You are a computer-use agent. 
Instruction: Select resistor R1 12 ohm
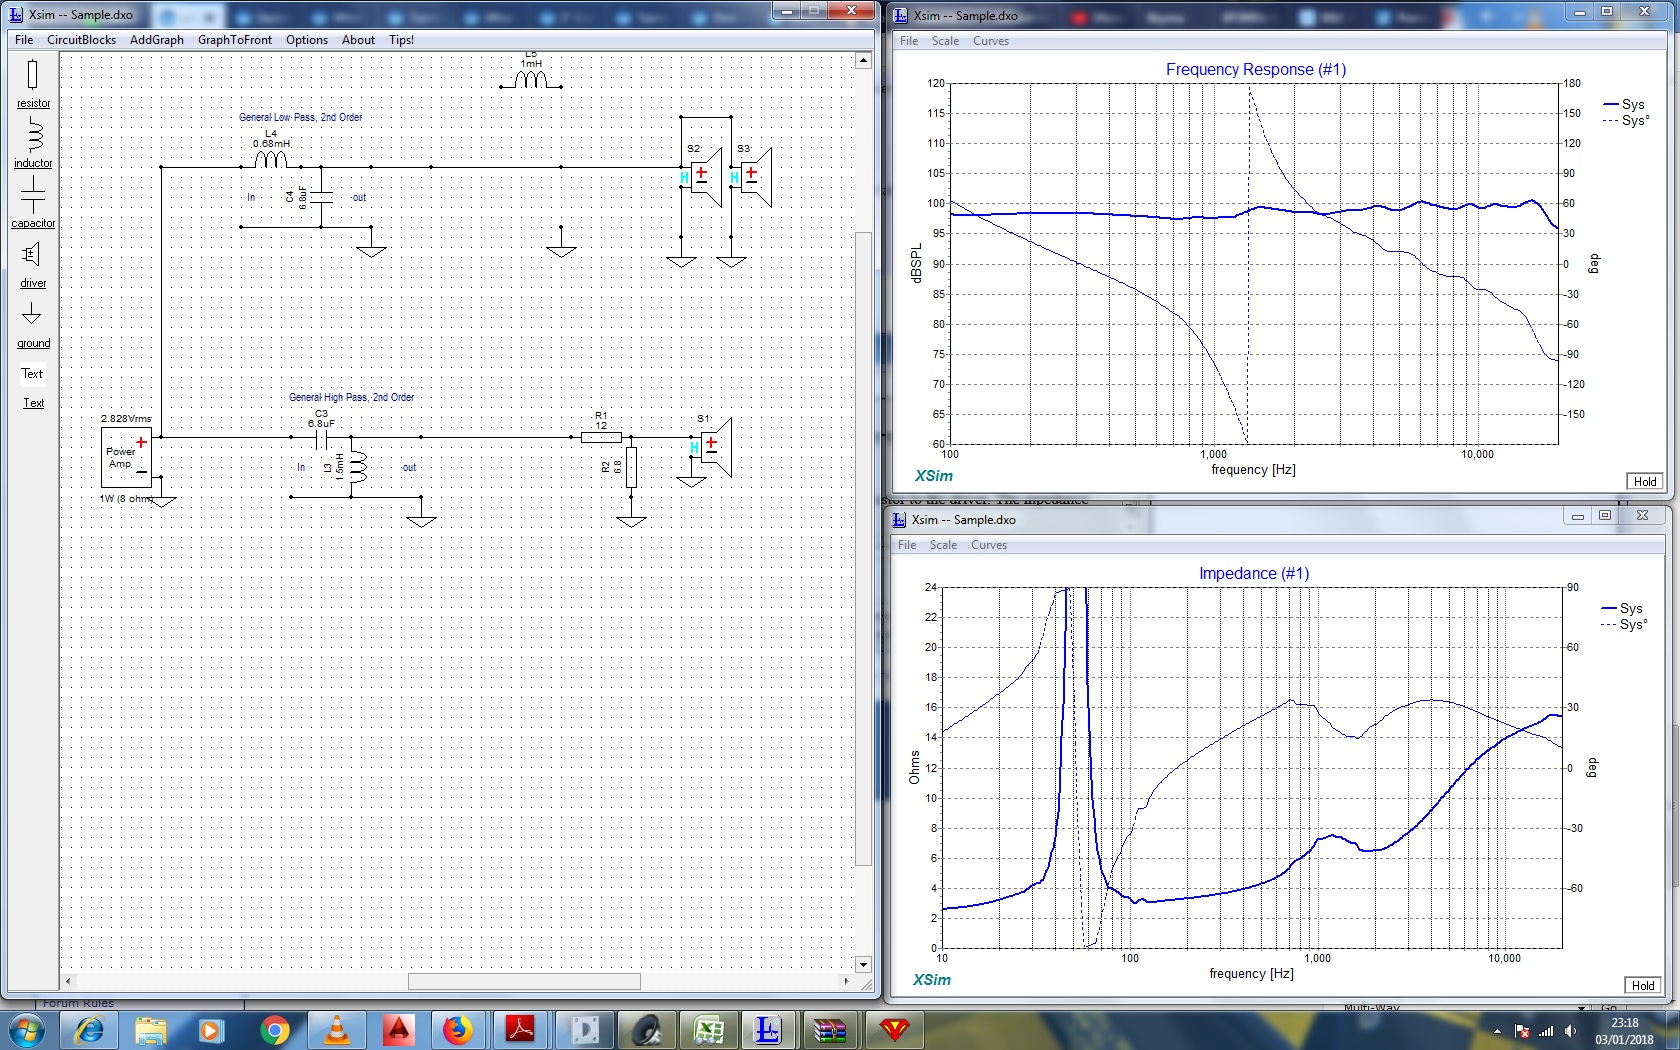[x=601, y=437]
